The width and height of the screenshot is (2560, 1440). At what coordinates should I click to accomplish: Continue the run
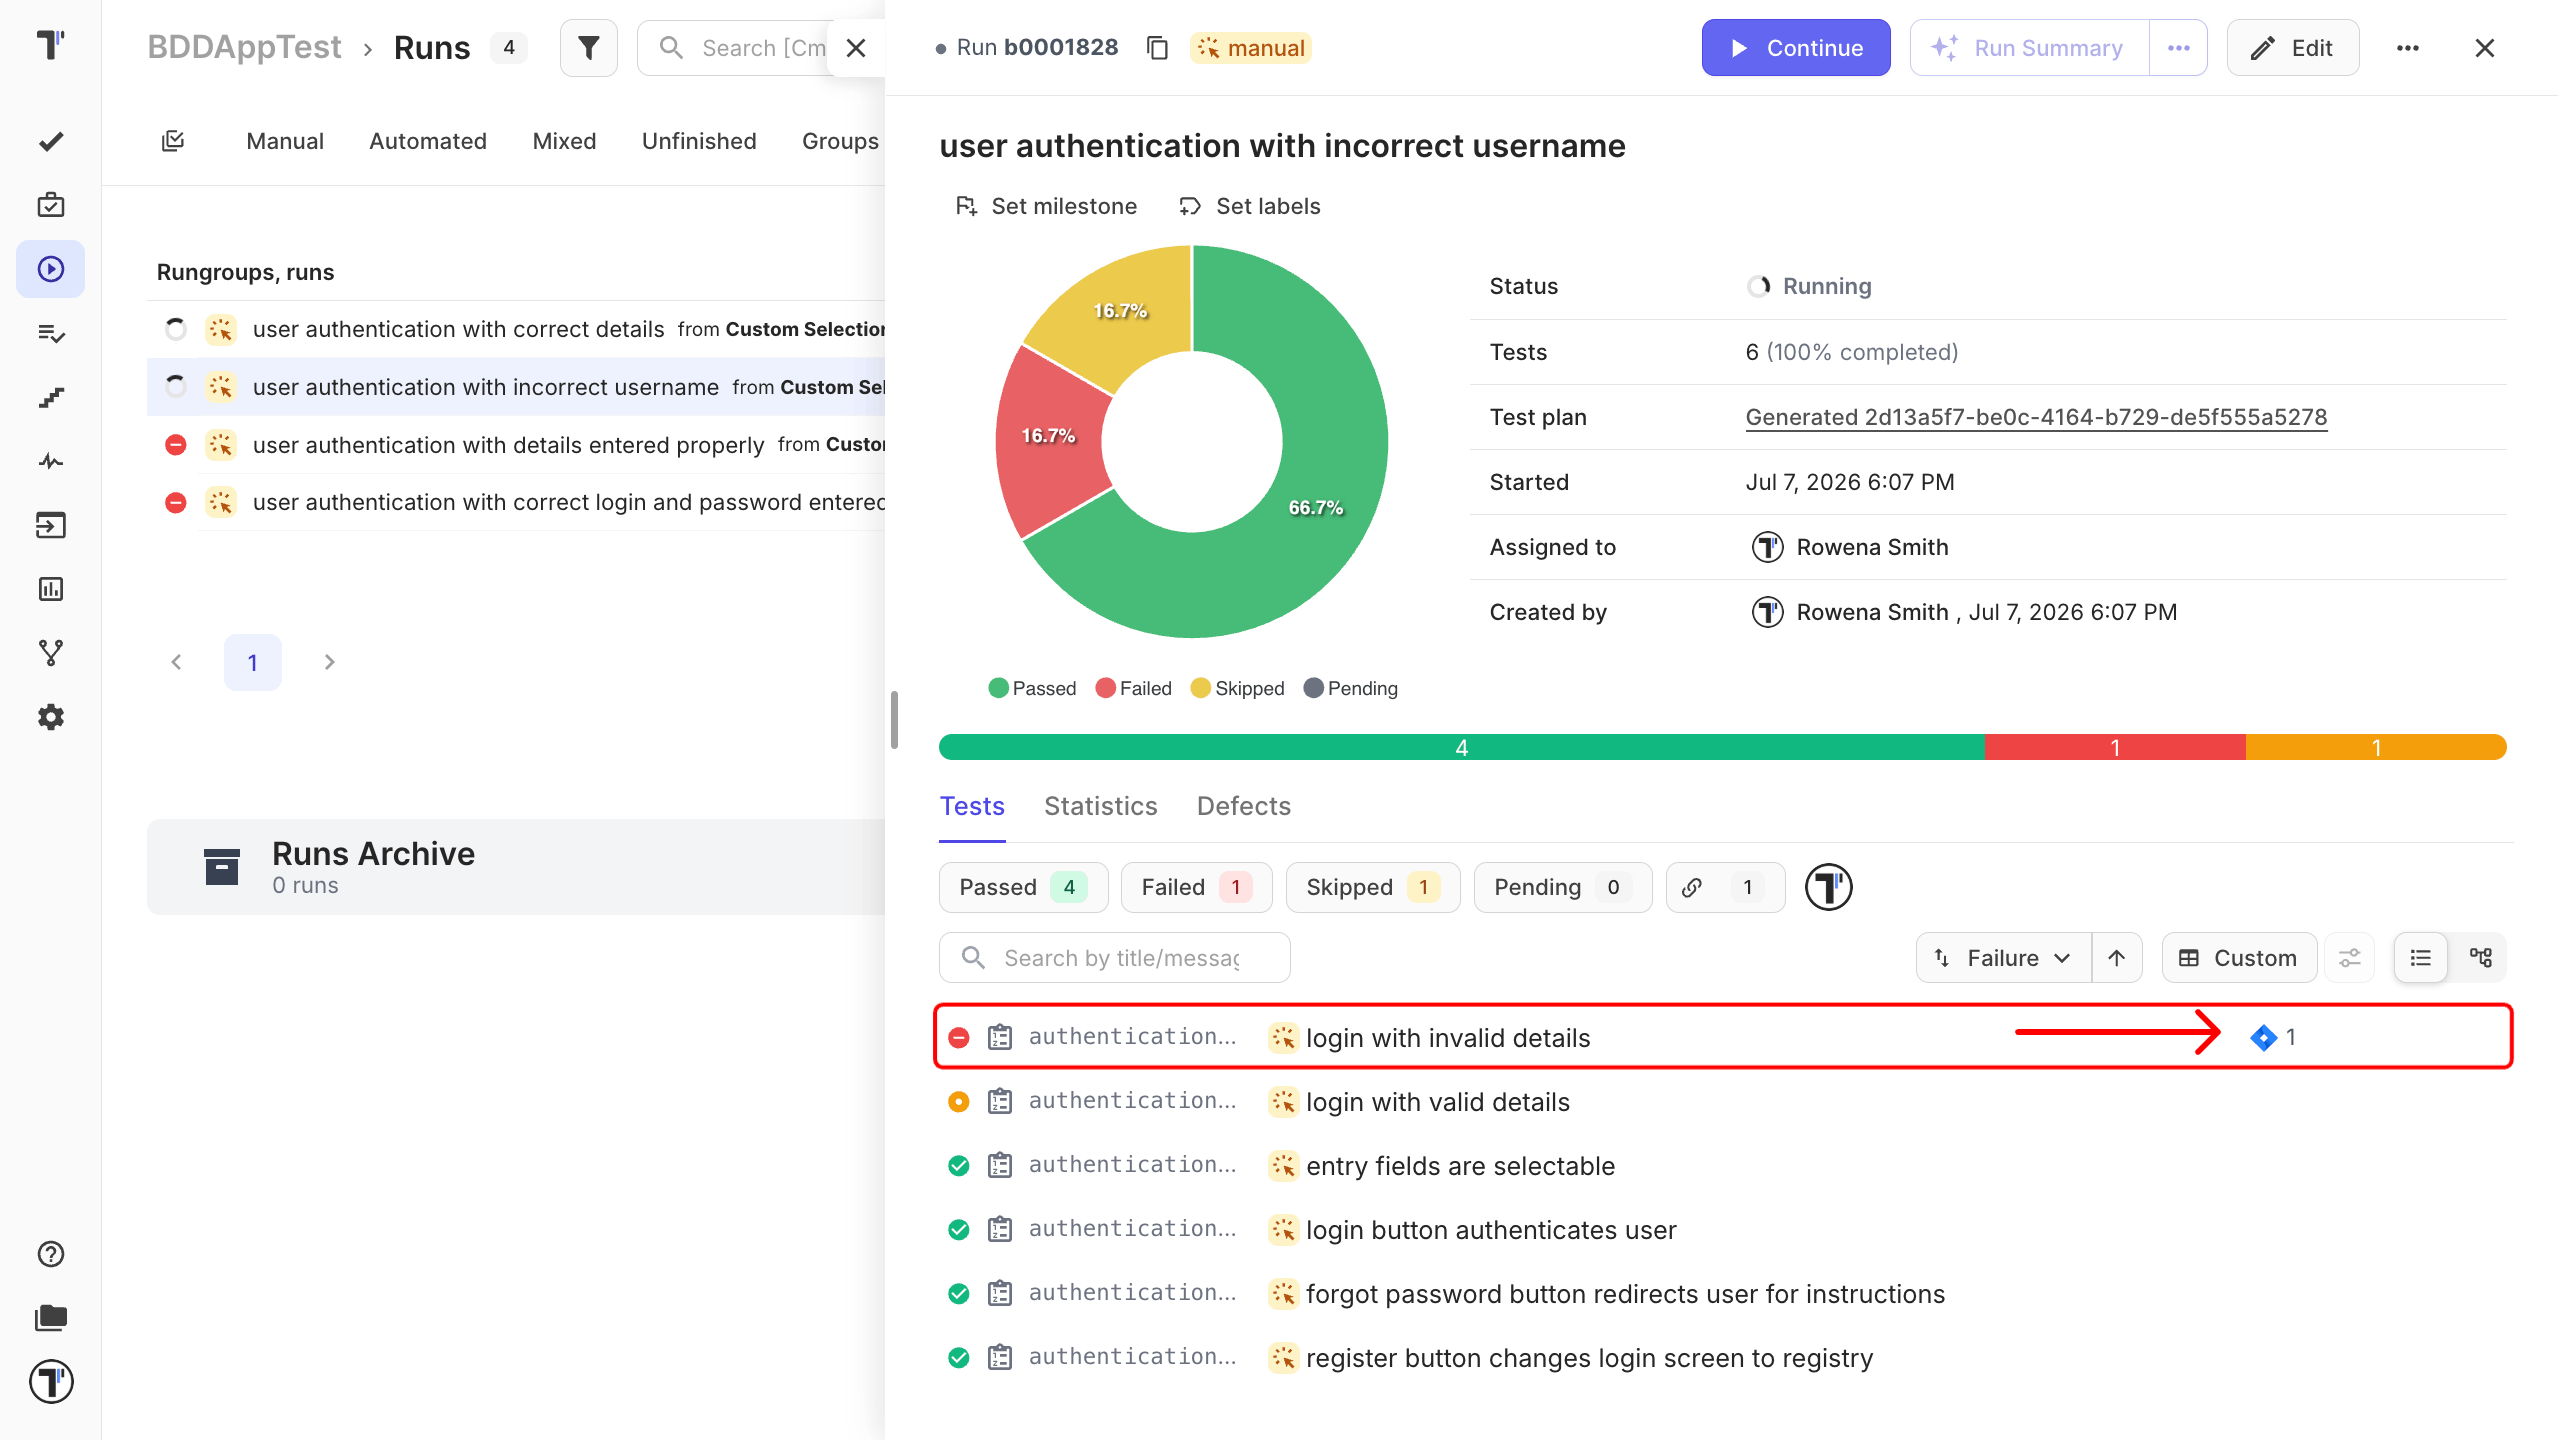click(x=1796, y=48)
